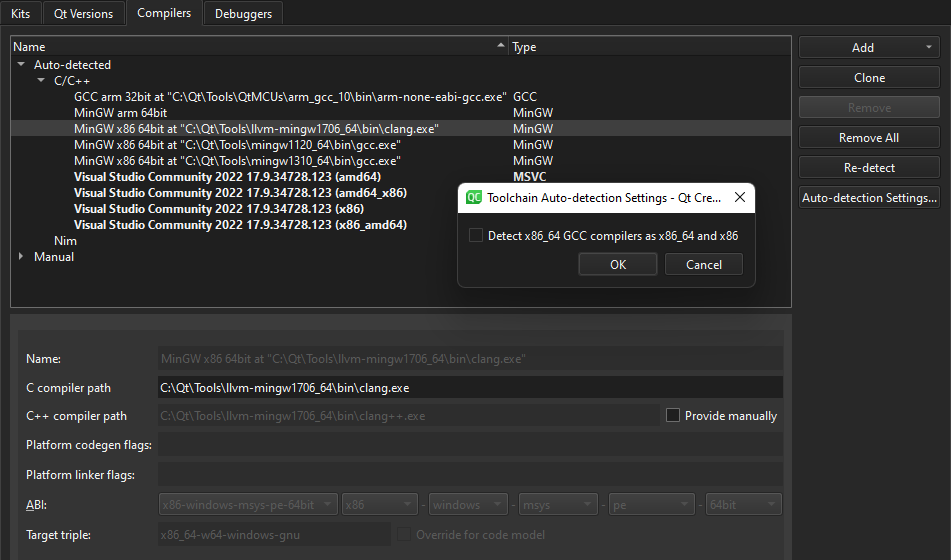Switch to the Kits tab

point(21,13)
